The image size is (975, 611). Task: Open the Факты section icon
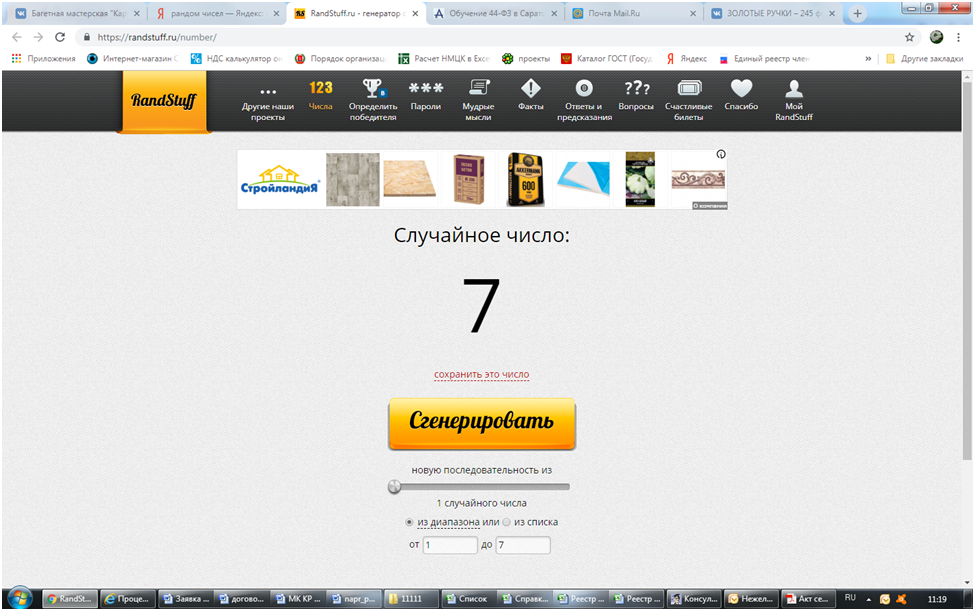pos(530,89)
